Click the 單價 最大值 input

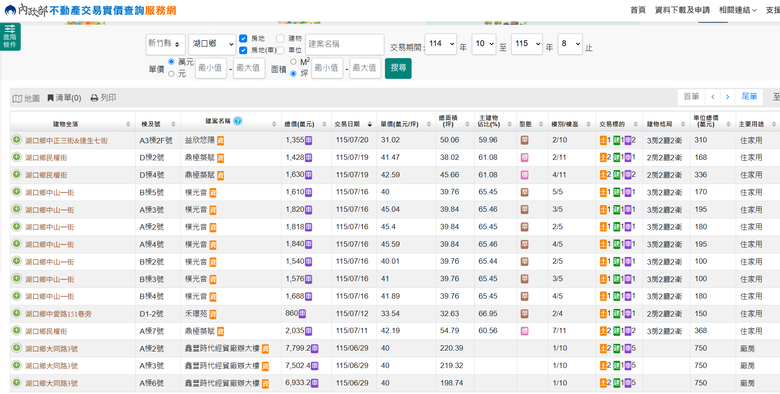[249, 68]
